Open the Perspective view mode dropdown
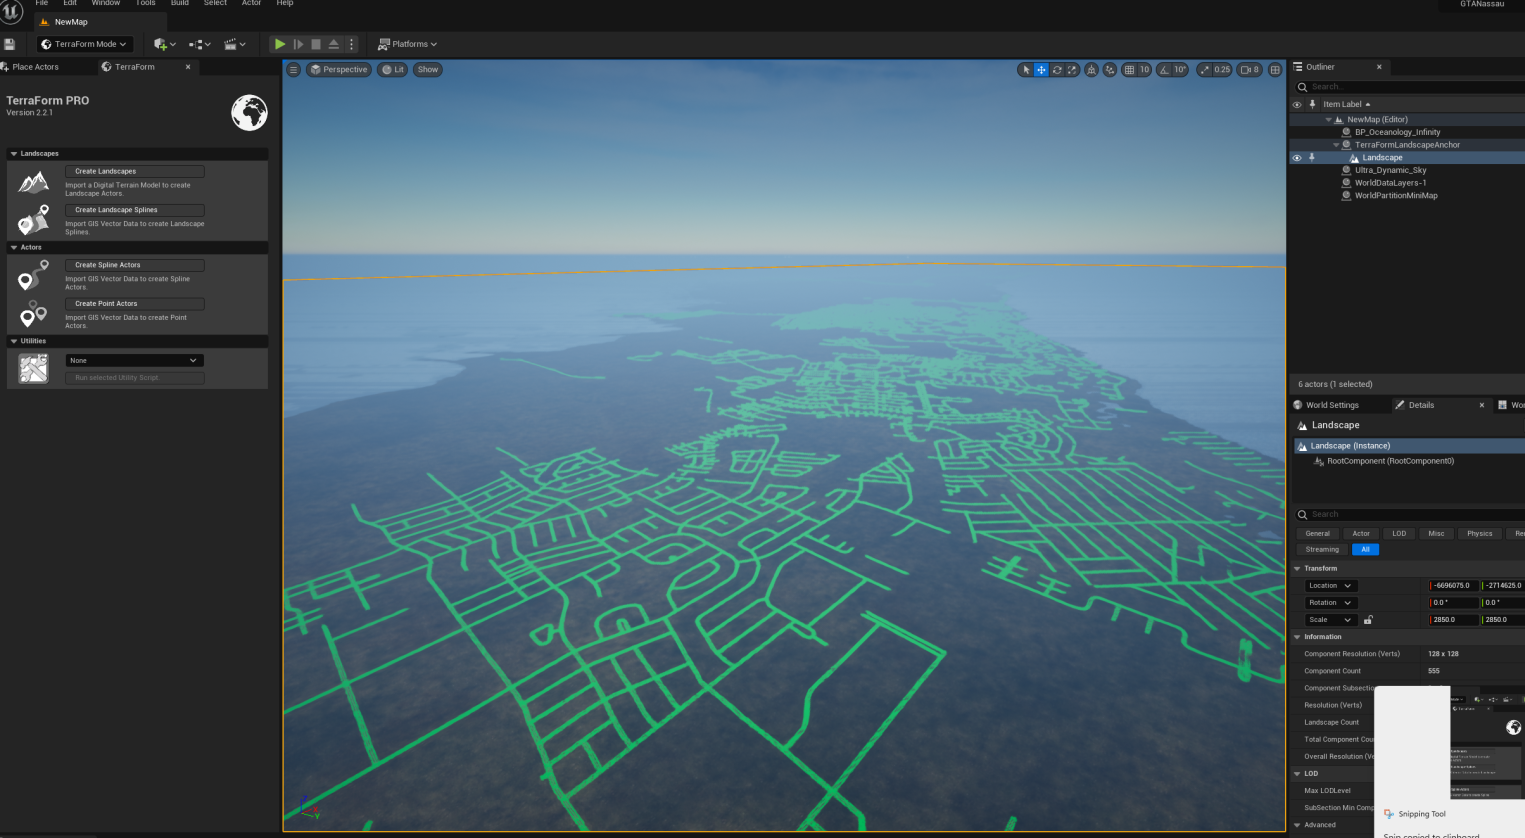Image resolution: width=1525 pixels, height=838 pixels. click(338, 70)
